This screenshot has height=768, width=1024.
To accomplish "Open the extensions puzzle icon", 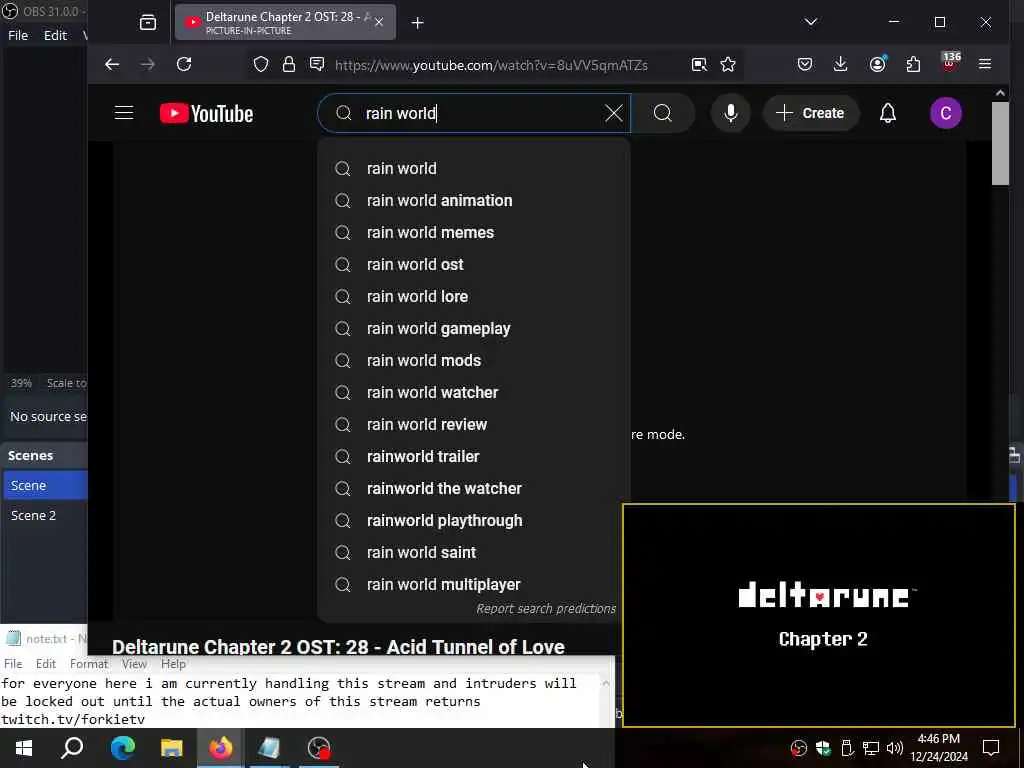I will (913, 64).
